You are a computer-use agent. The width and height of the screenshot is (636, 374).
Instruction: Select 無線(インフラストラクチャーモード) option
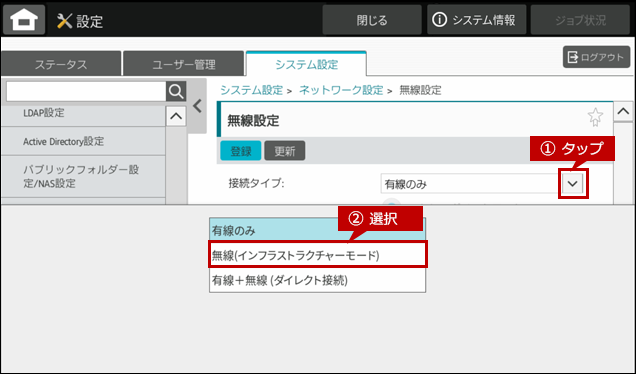pos(318,255)
